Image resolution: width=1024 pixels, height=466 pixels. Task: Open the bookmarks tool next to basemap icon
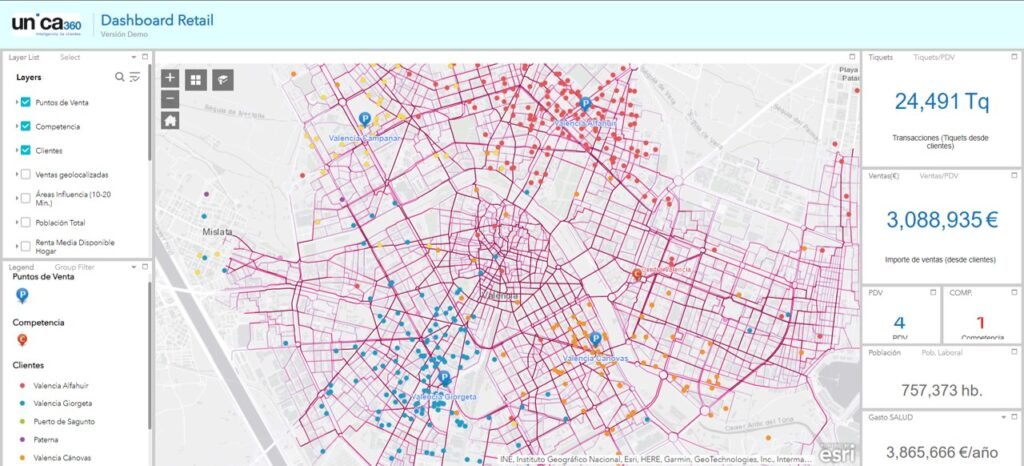[223, 80]
